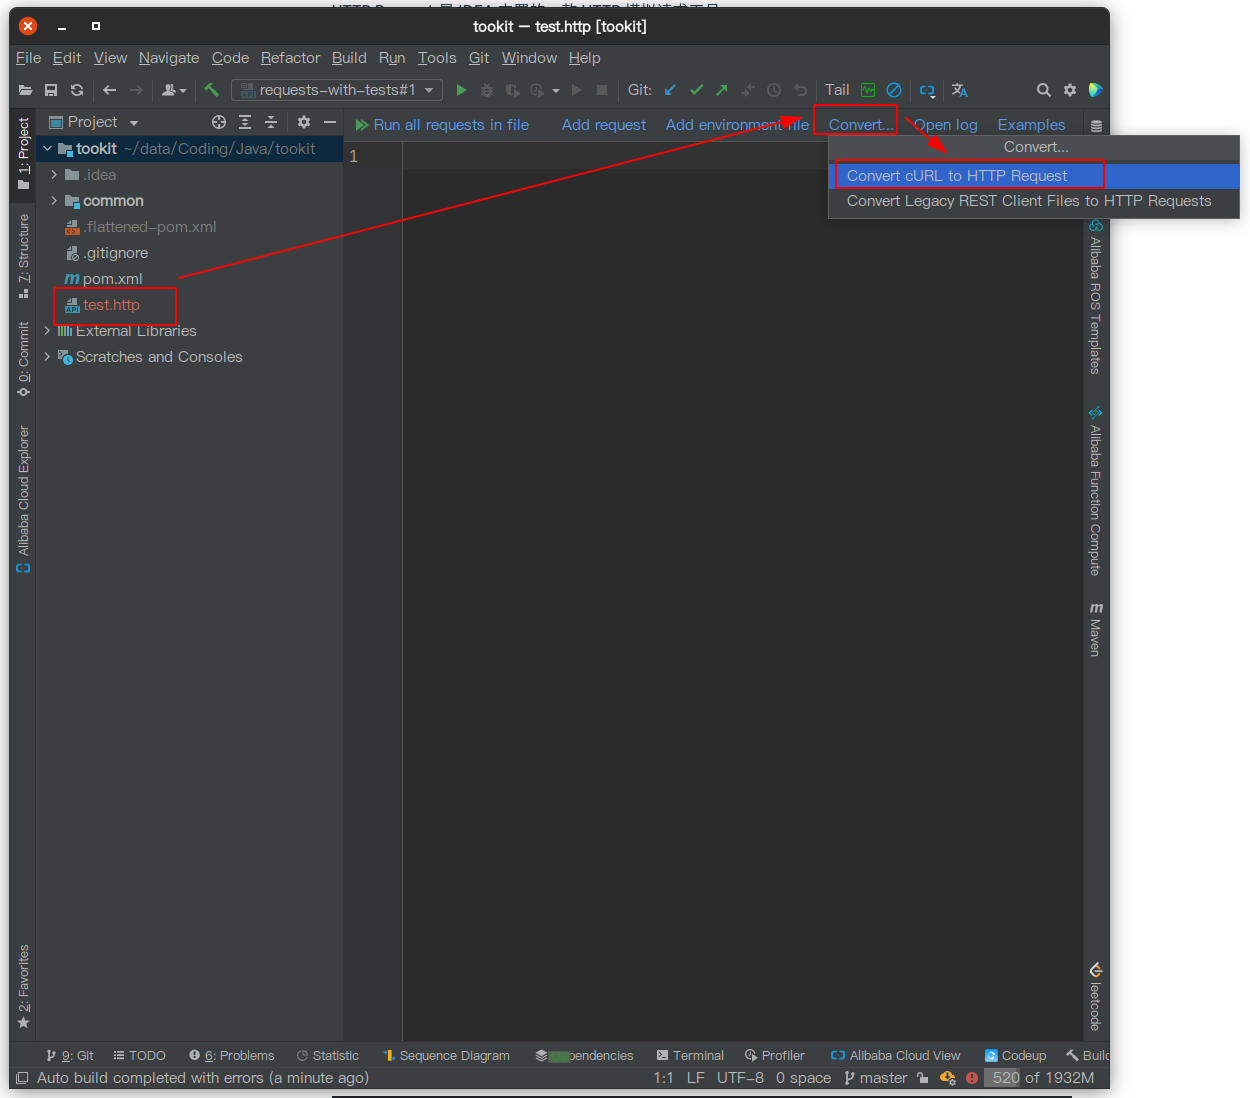Open the Terminal tool window tab
Image resolution: width=1250 pixels, height=1098 pixels.
tap(690, 1056)
